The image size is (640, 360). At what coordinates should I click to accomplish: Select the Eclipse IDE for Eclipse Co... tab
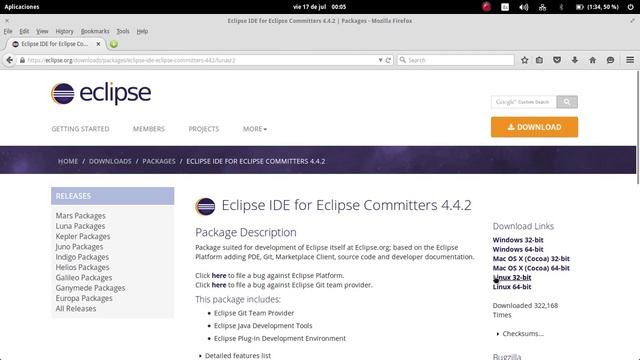point(55,44)
